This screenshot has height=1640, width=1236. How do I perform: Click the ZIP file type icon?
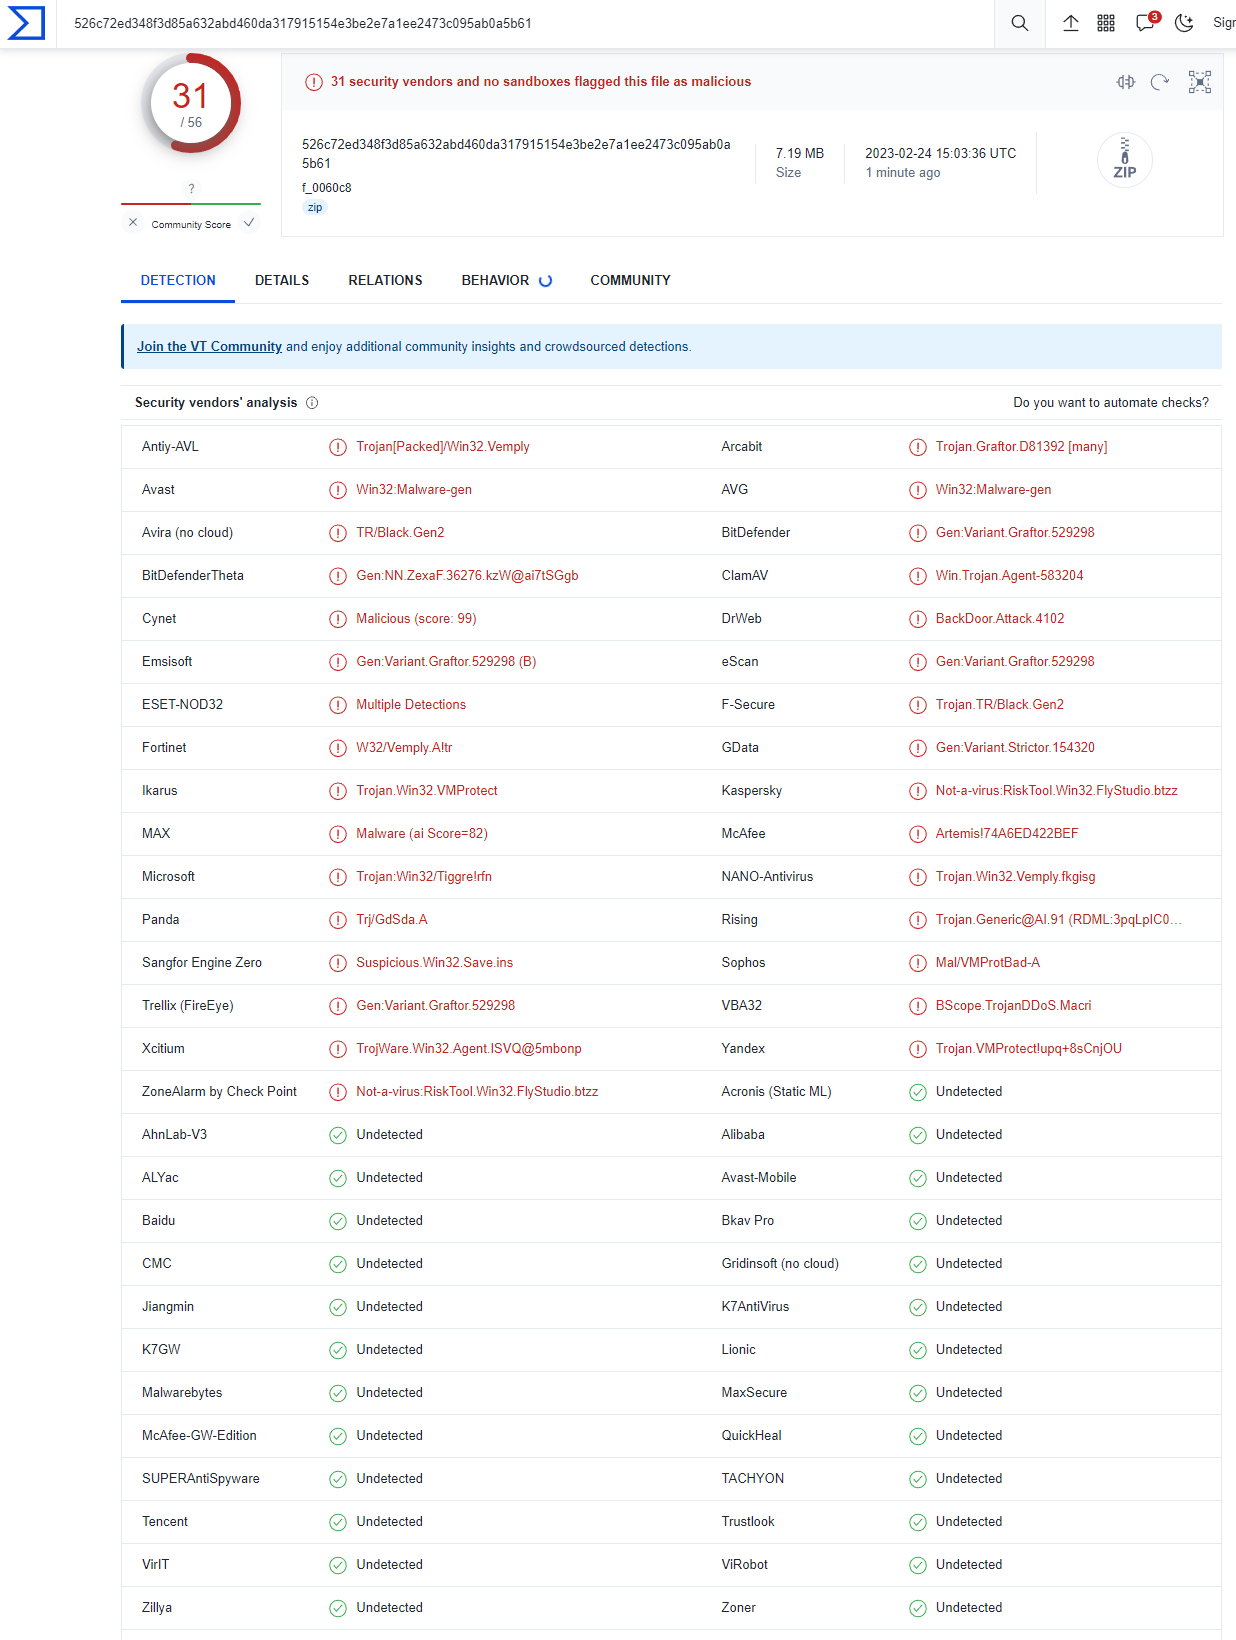[x=1125, y=160]
